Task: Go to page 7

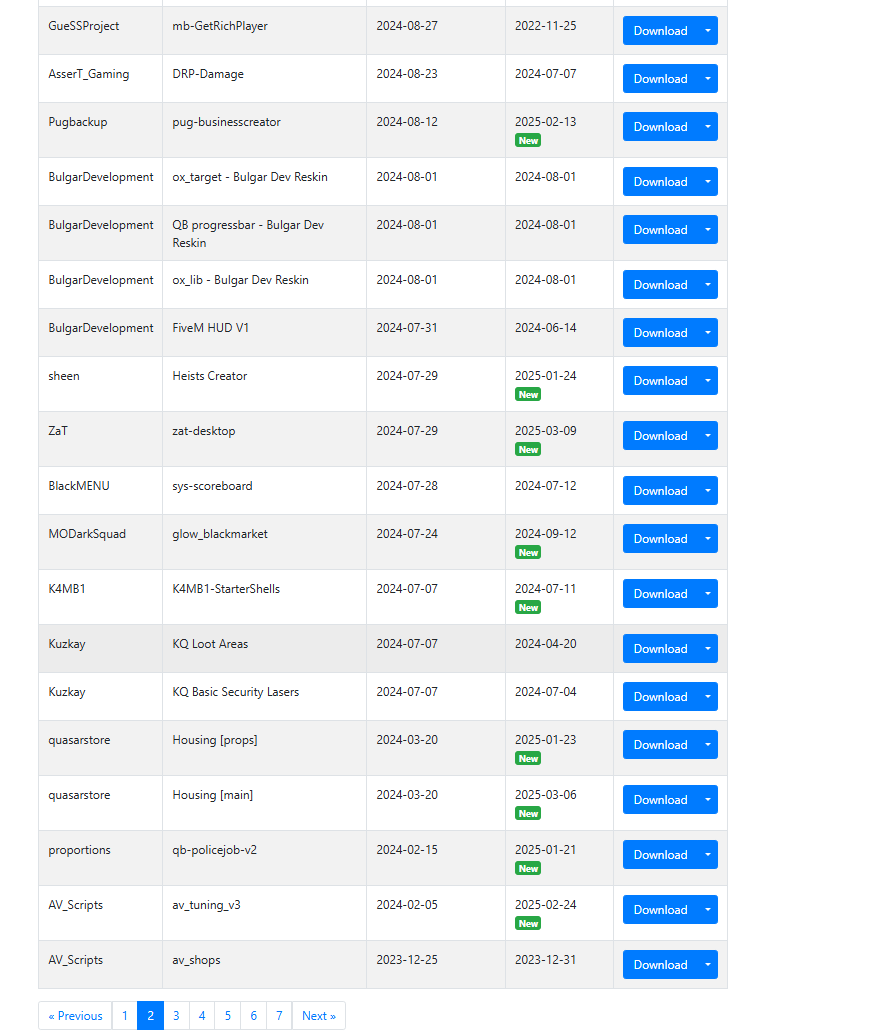Action: pyautogui.click(x=279, y=1016)
